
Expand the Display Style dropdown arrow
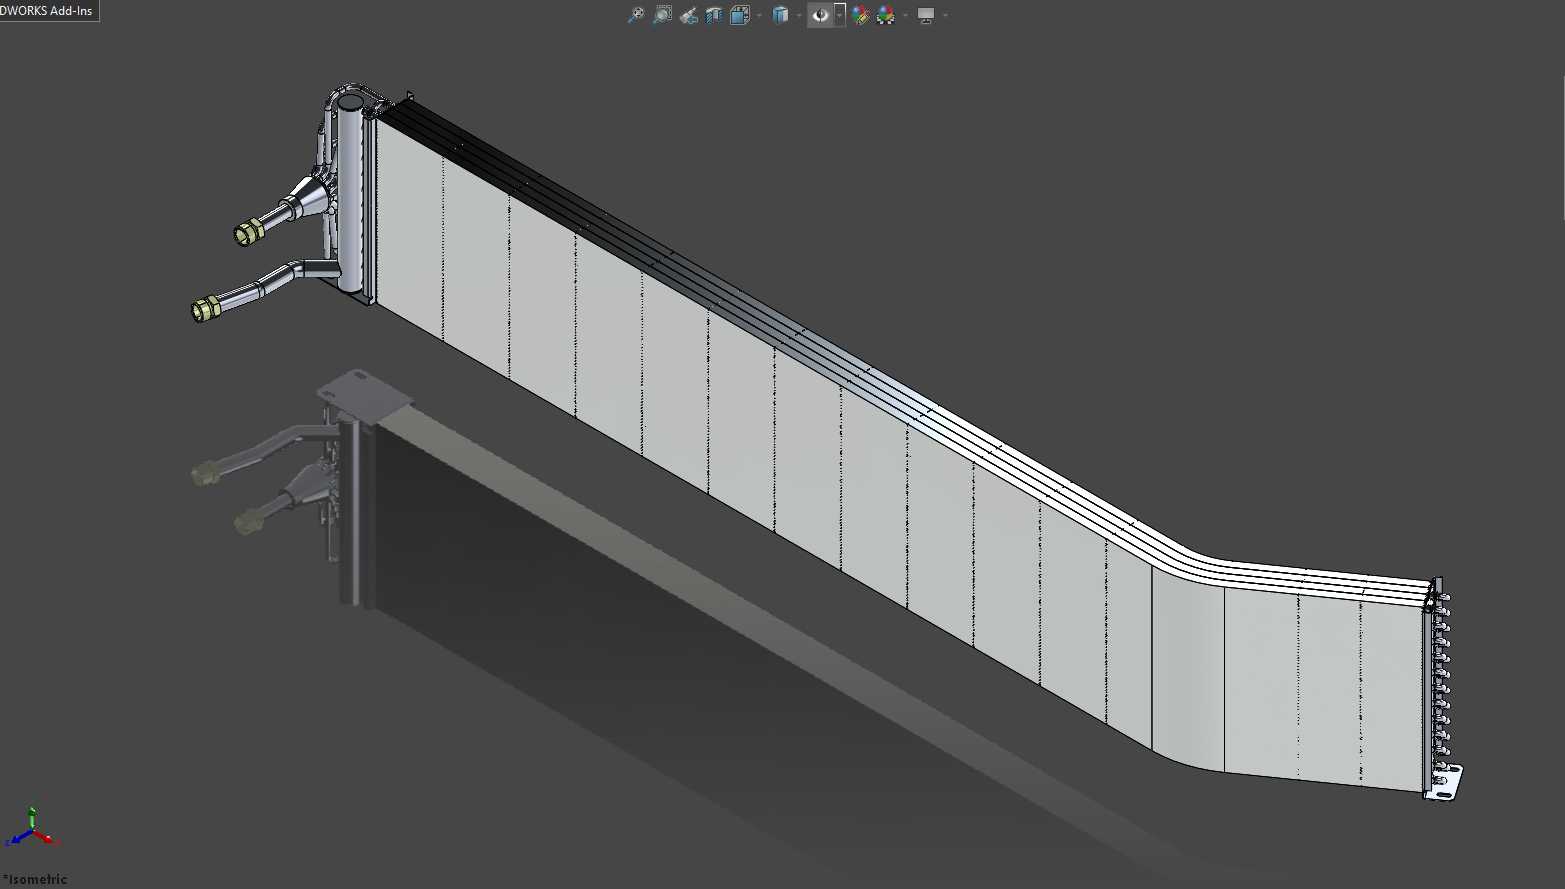tap(799, 15)
